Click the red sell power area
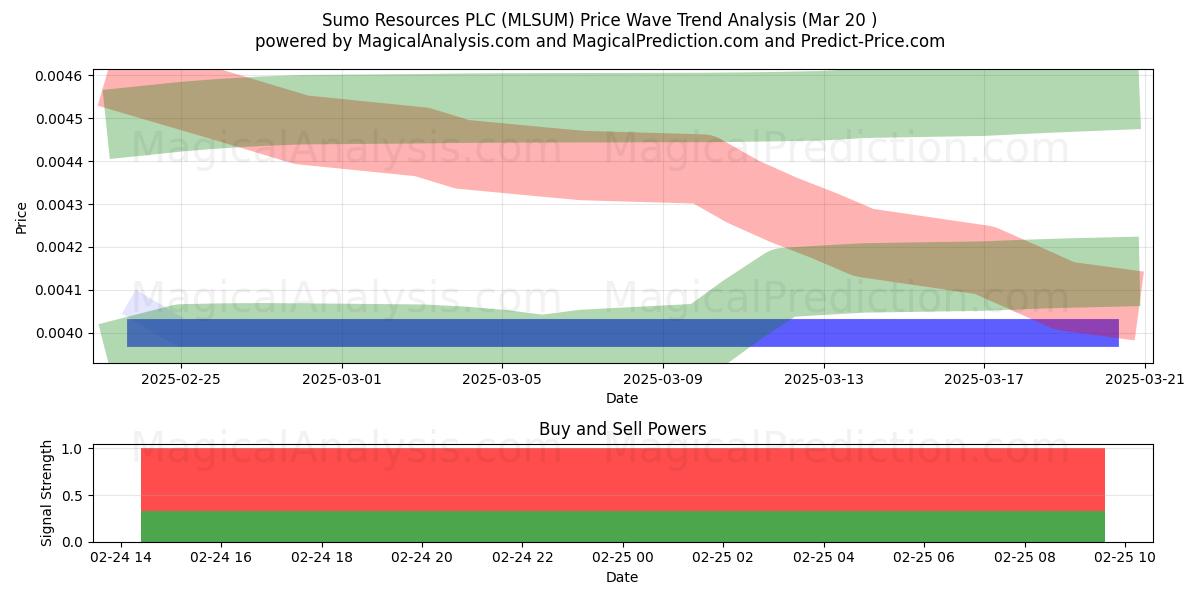 coord(623,480)
